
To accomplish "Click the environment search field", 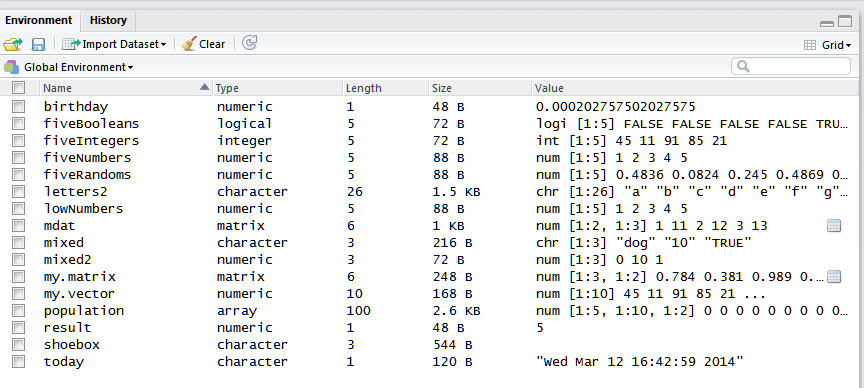I will coord(791,67).
